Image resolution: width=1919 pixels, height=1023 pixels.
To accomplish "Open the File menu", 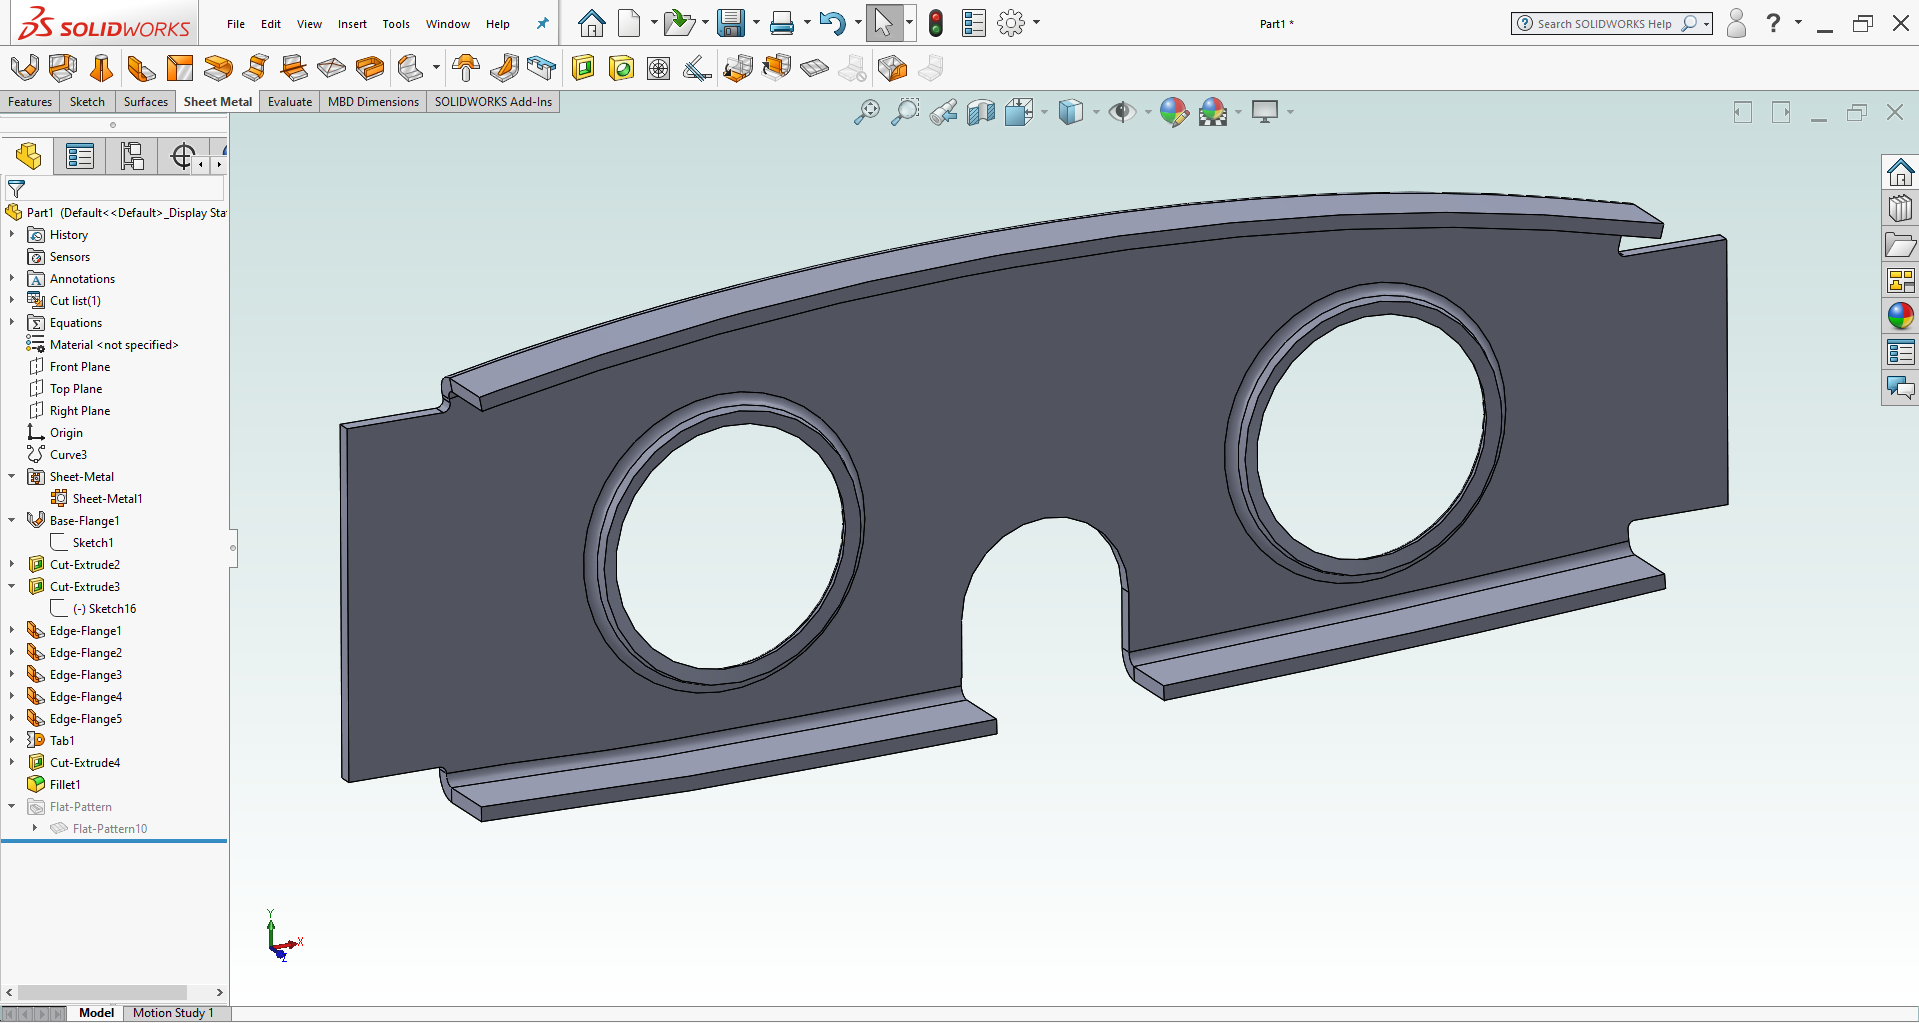I will 236,24.
